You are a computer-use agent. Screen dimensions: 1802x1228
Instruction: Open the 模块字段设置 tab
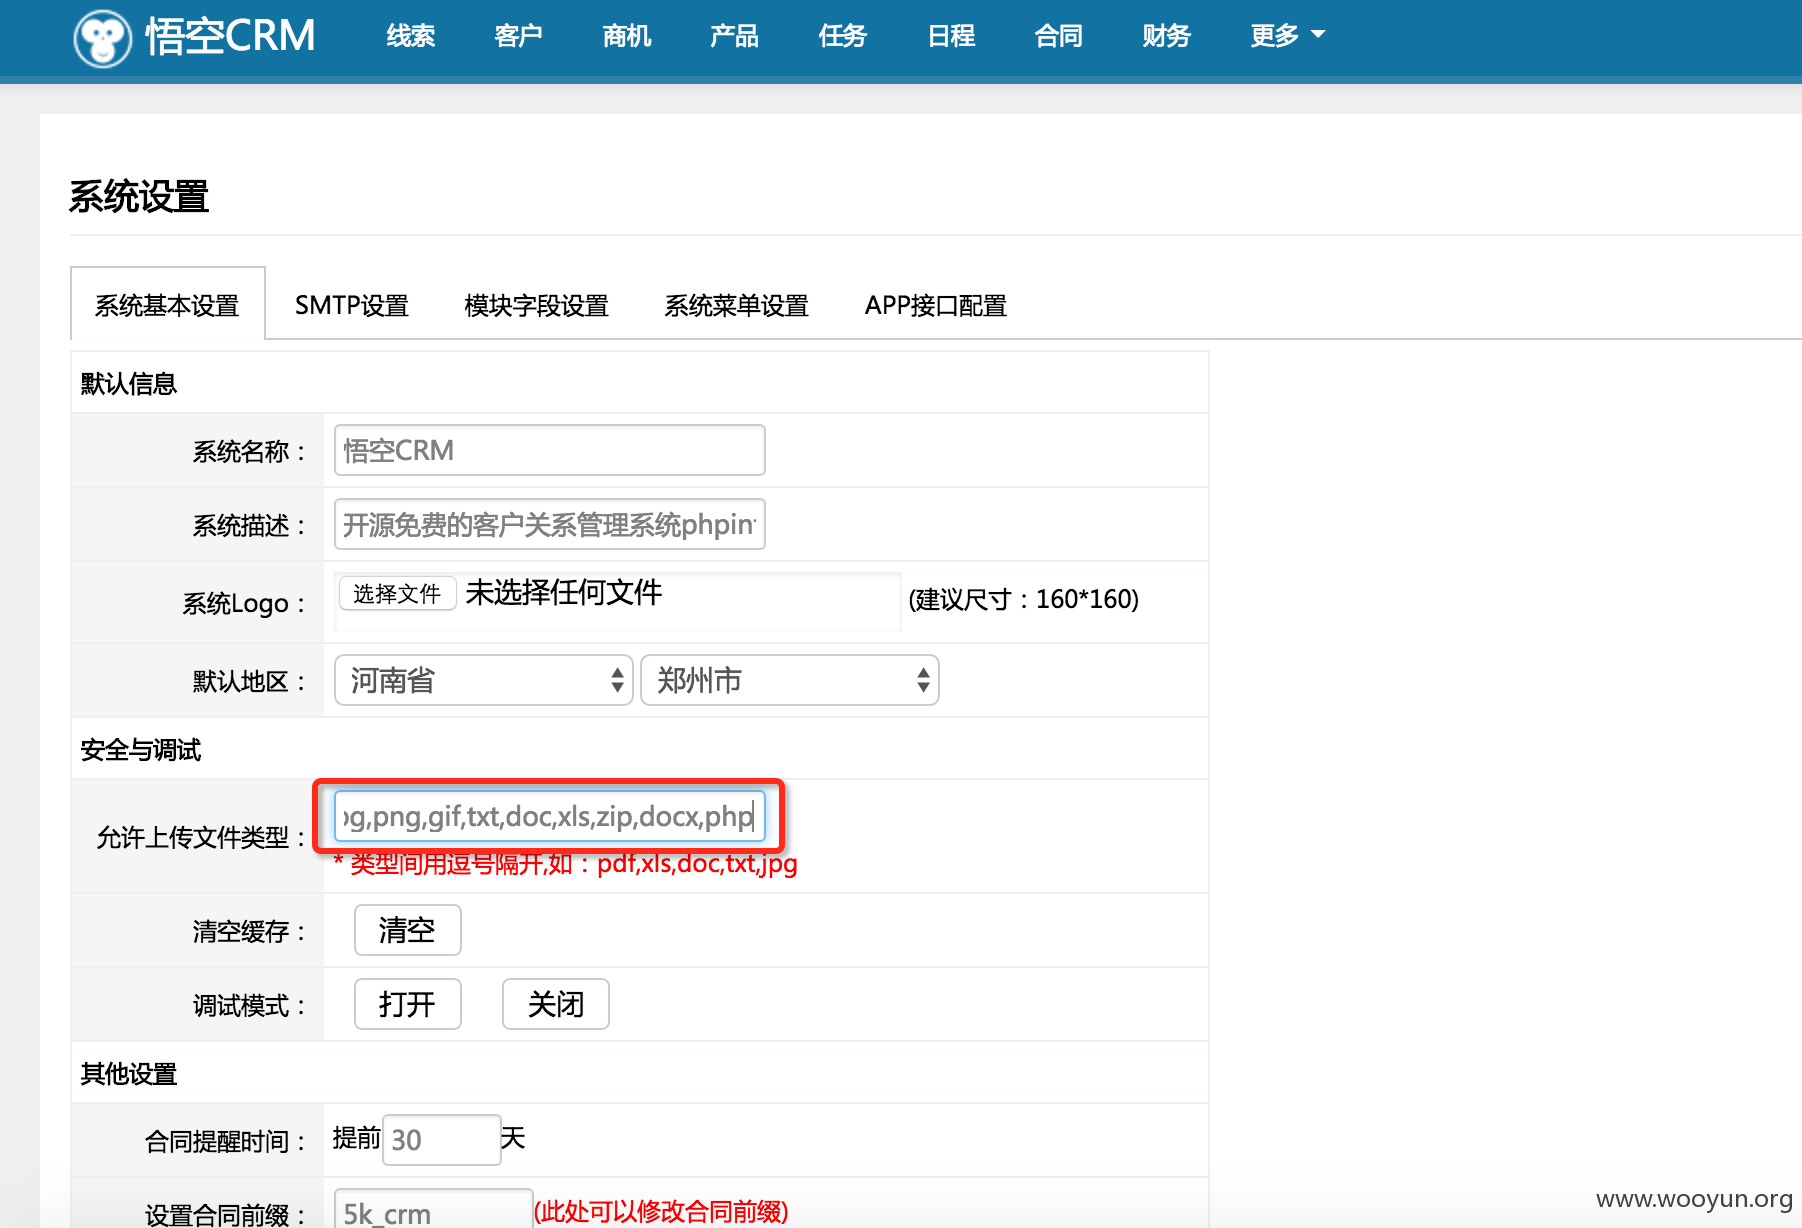pos(536,305)
